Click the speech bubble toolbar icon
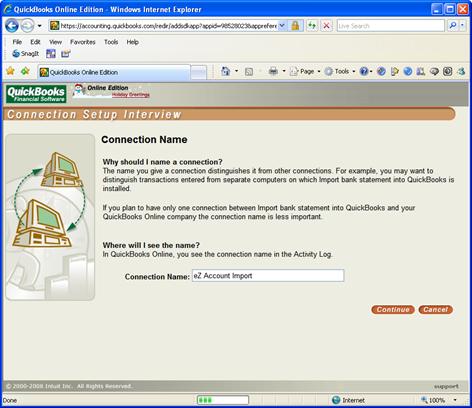 click(434, 71)
